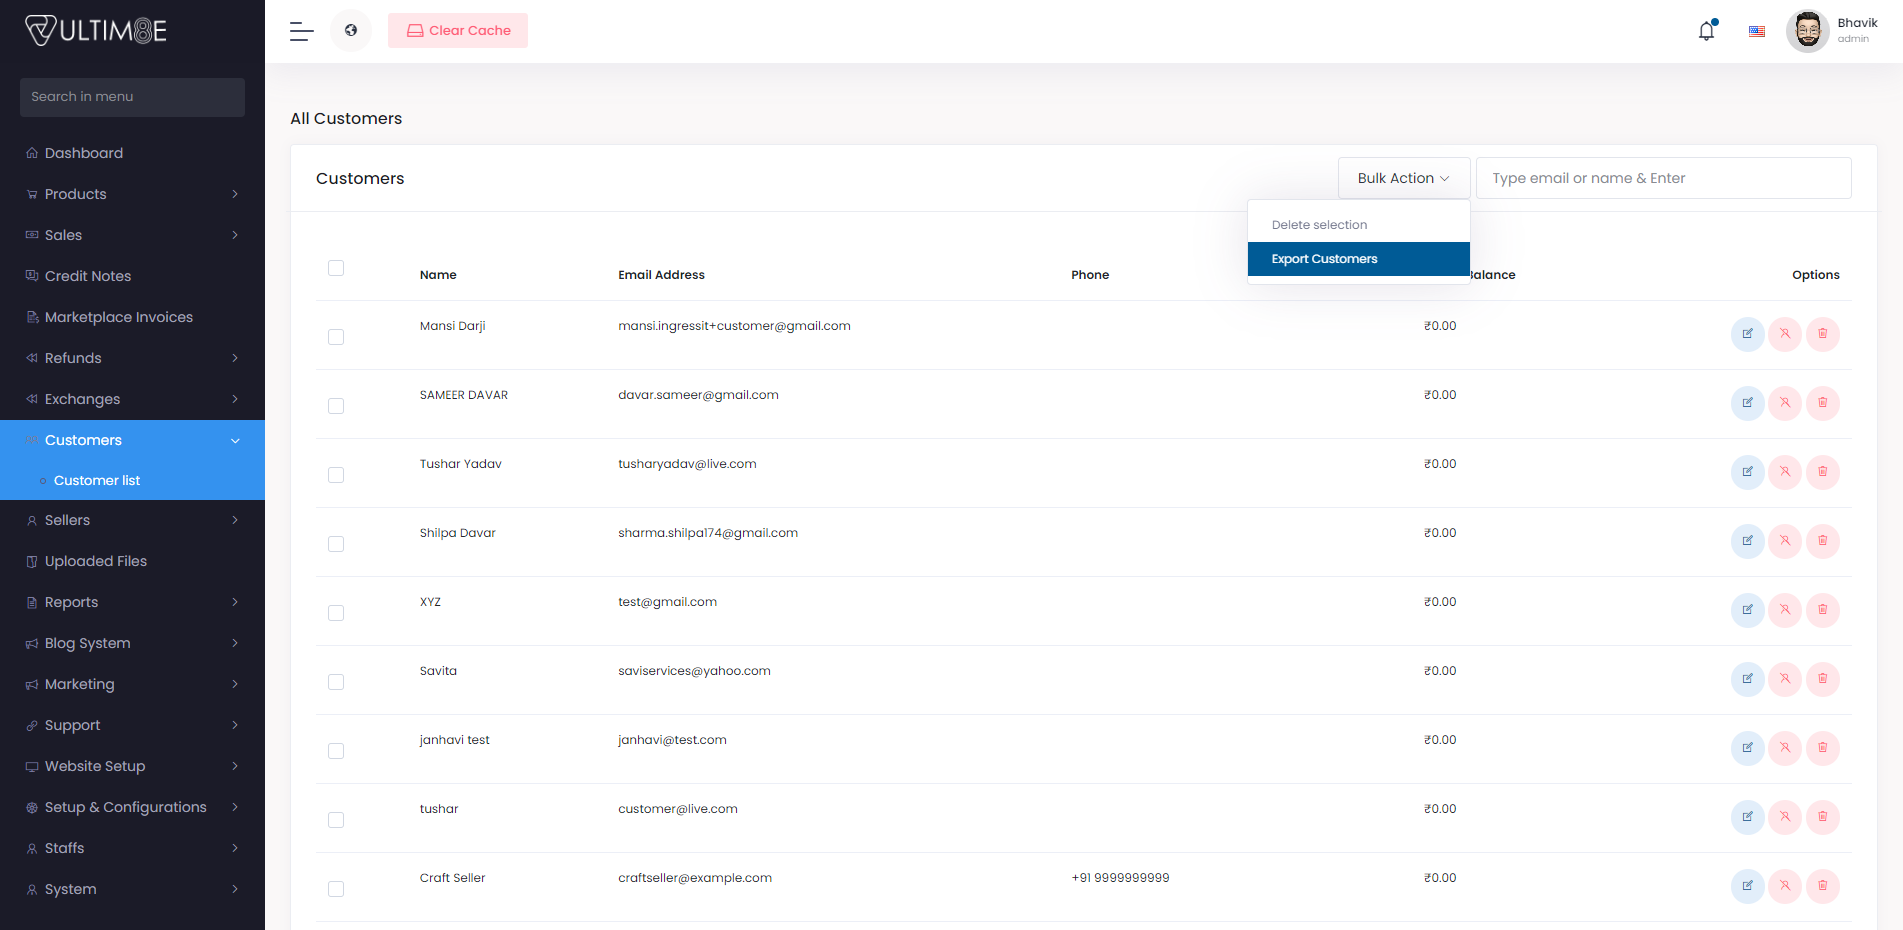The height and width of the screenshot is (930, 1903).
Task: Open the notifications bell
Action: tap(1705, 30)
